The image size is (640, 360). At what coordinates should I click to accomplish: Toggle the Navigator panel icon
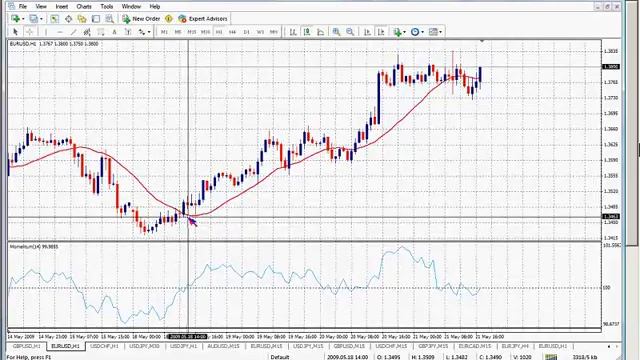click(82, 19)
